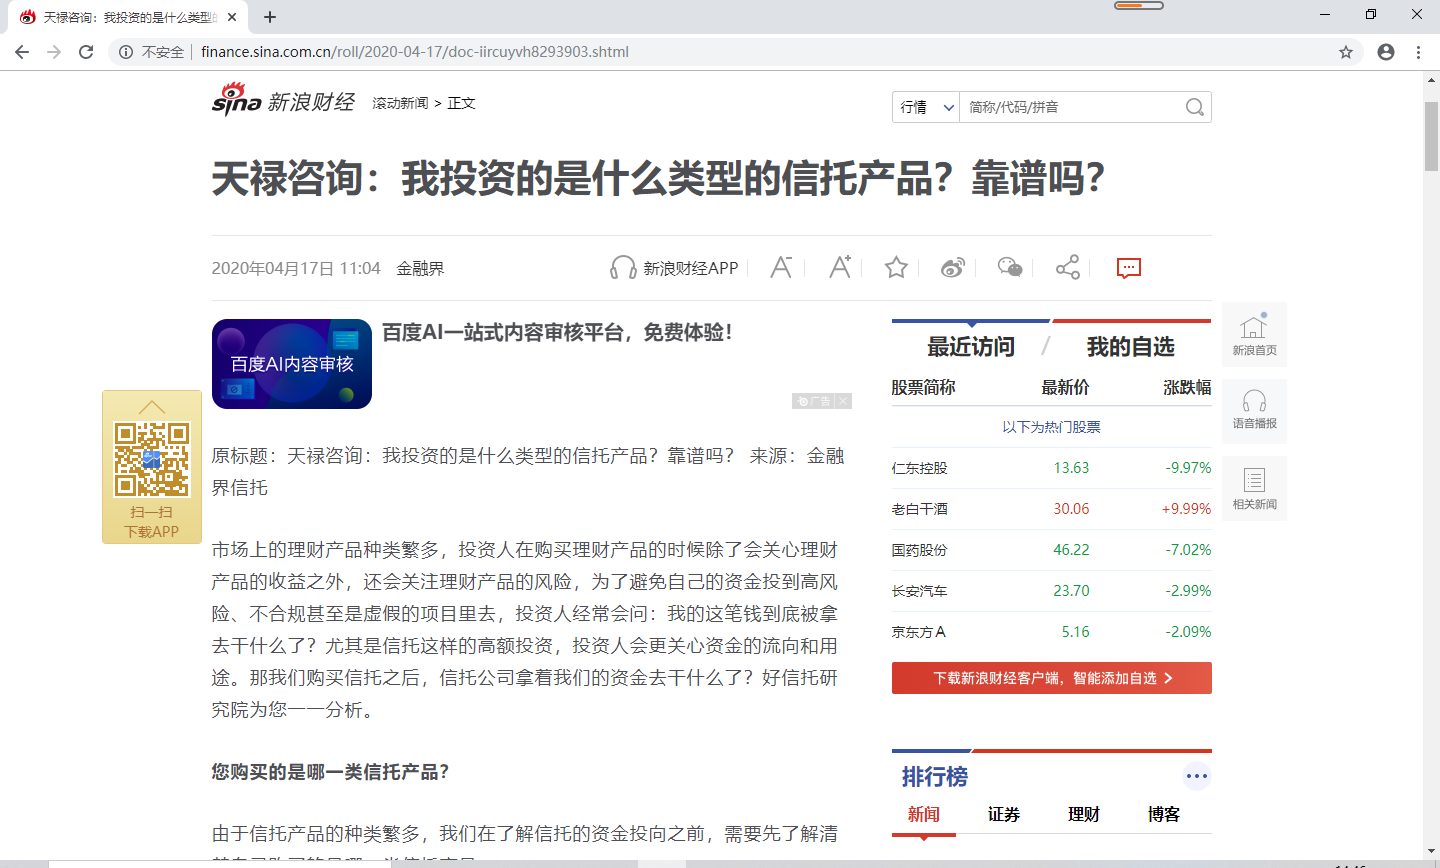1440x868 pixels.
Task: Open stock 老白干酒
Action: [920, 509]
